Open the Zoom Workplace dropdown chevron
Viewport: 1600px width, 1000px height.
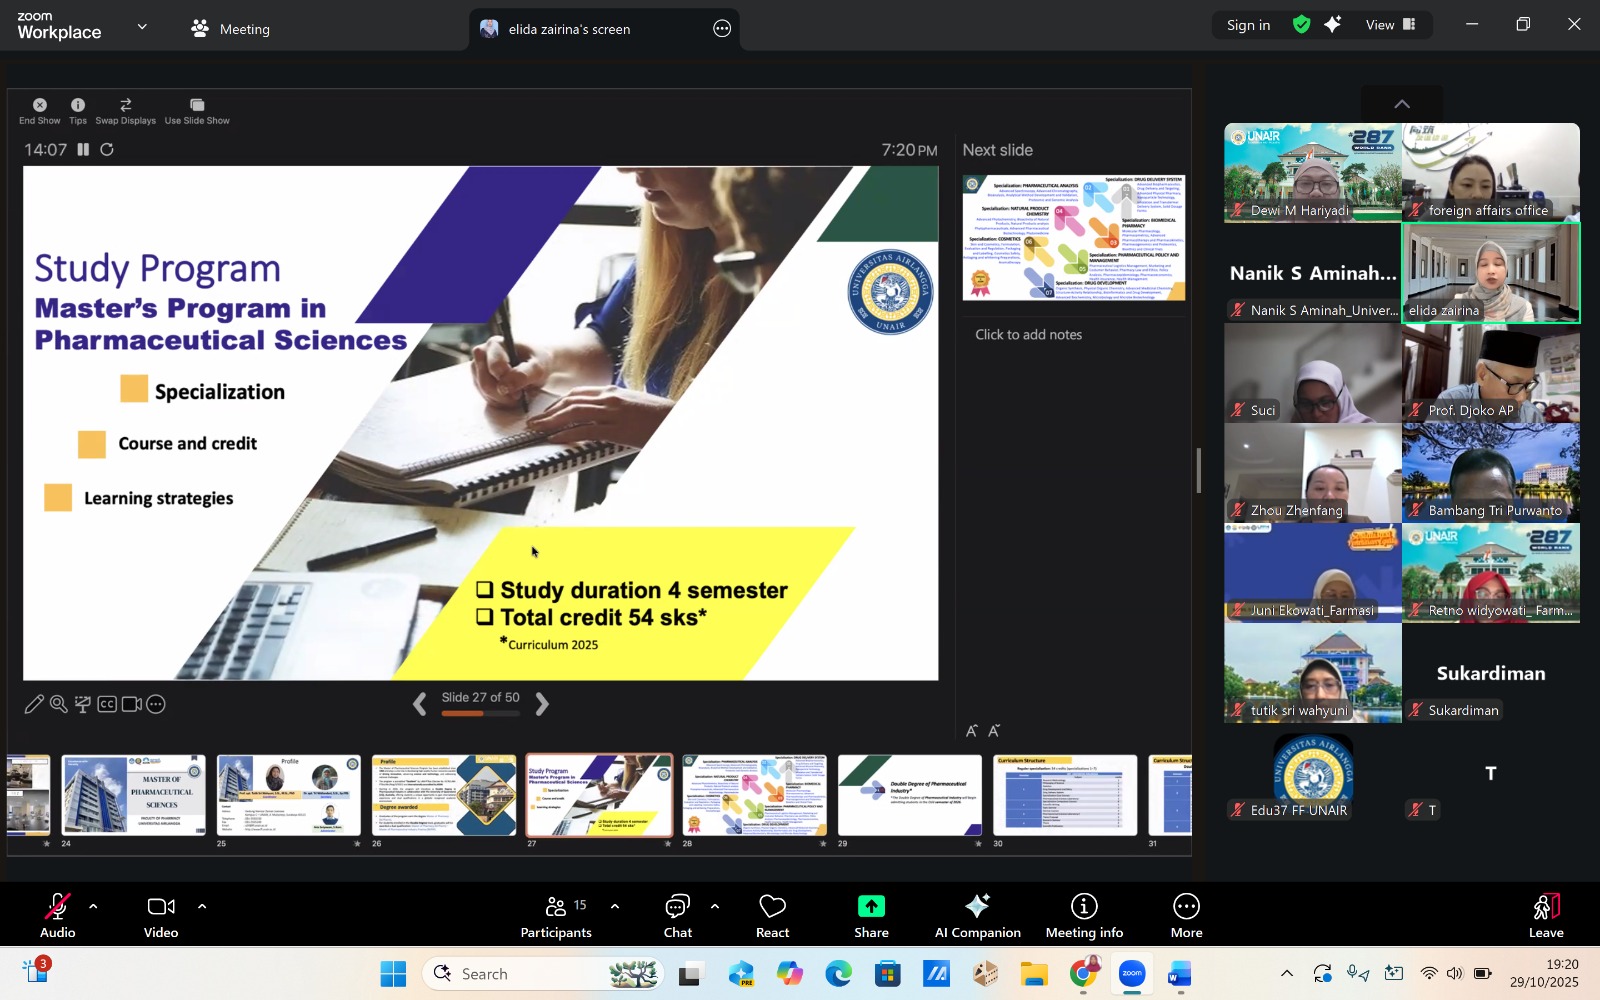point(142,27)
